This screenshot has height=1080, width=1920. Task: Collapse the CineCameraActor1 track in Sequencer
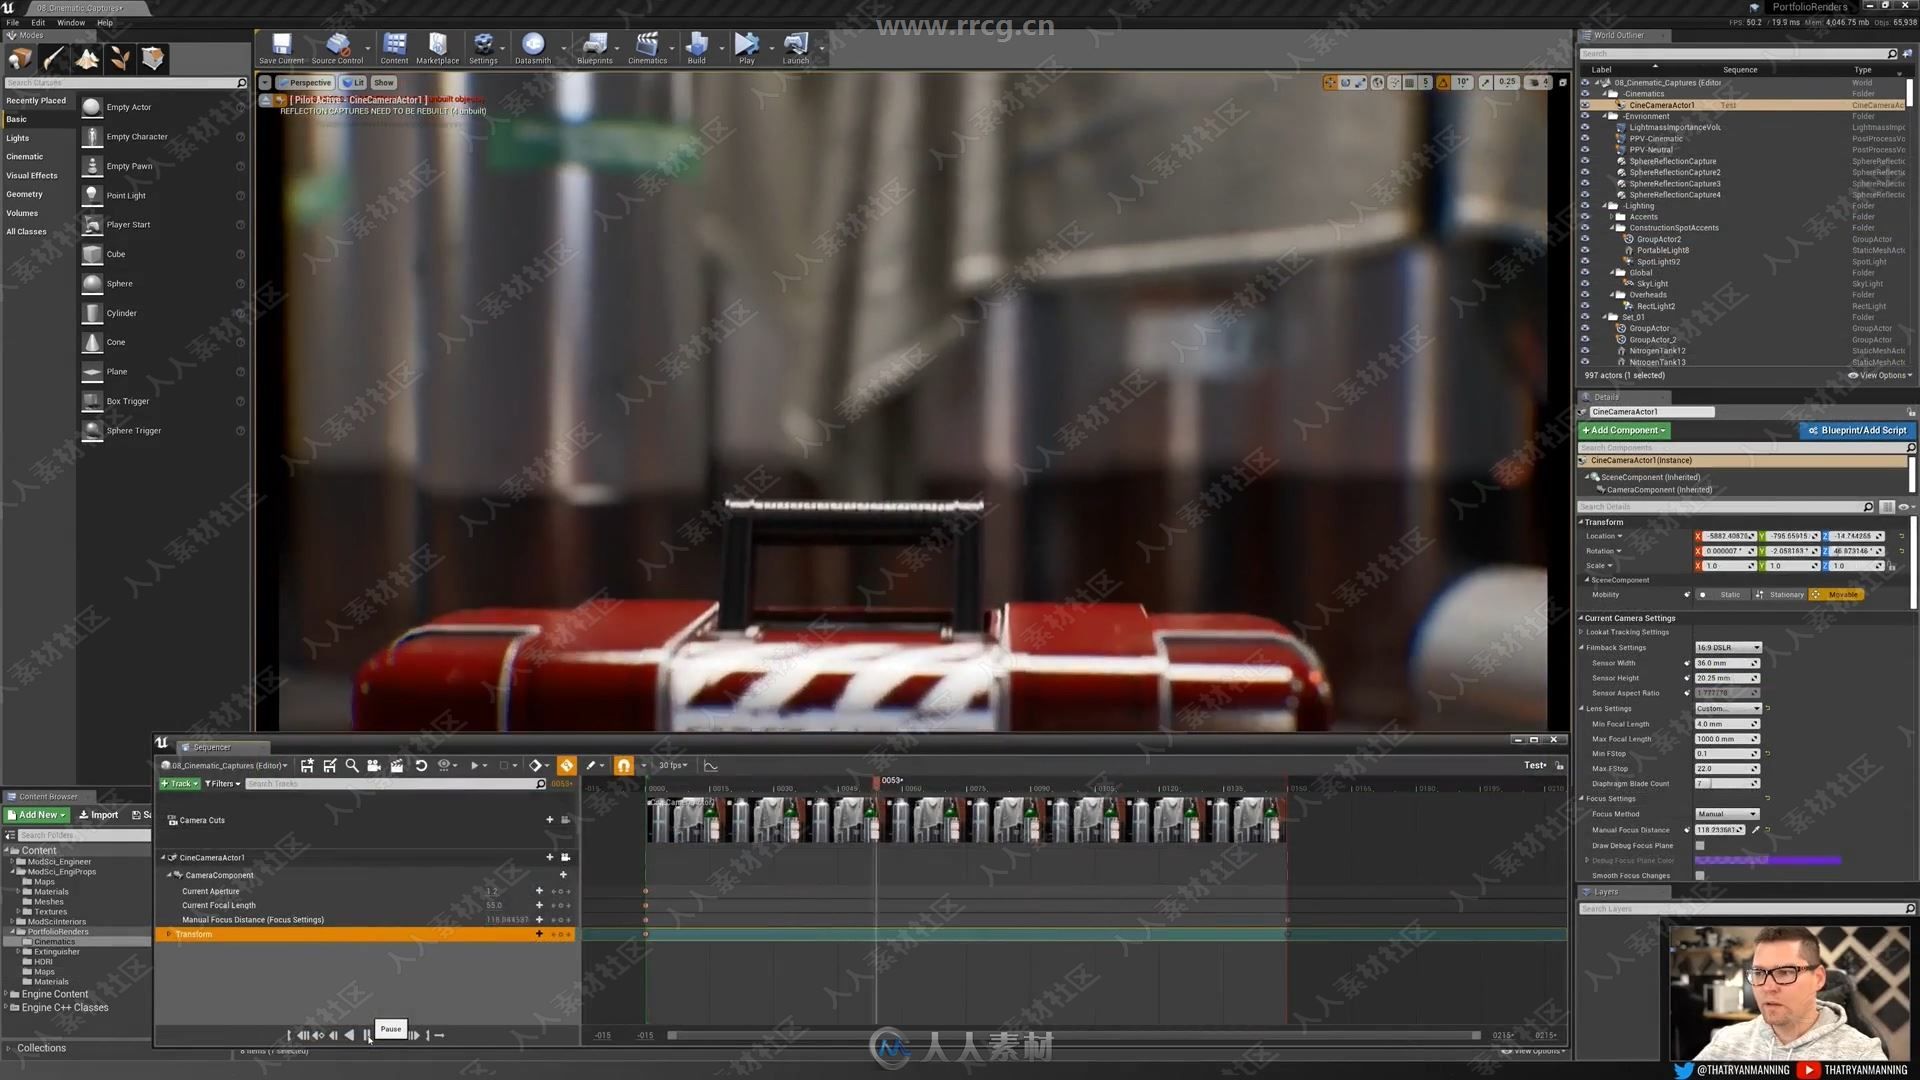[163, 858]
